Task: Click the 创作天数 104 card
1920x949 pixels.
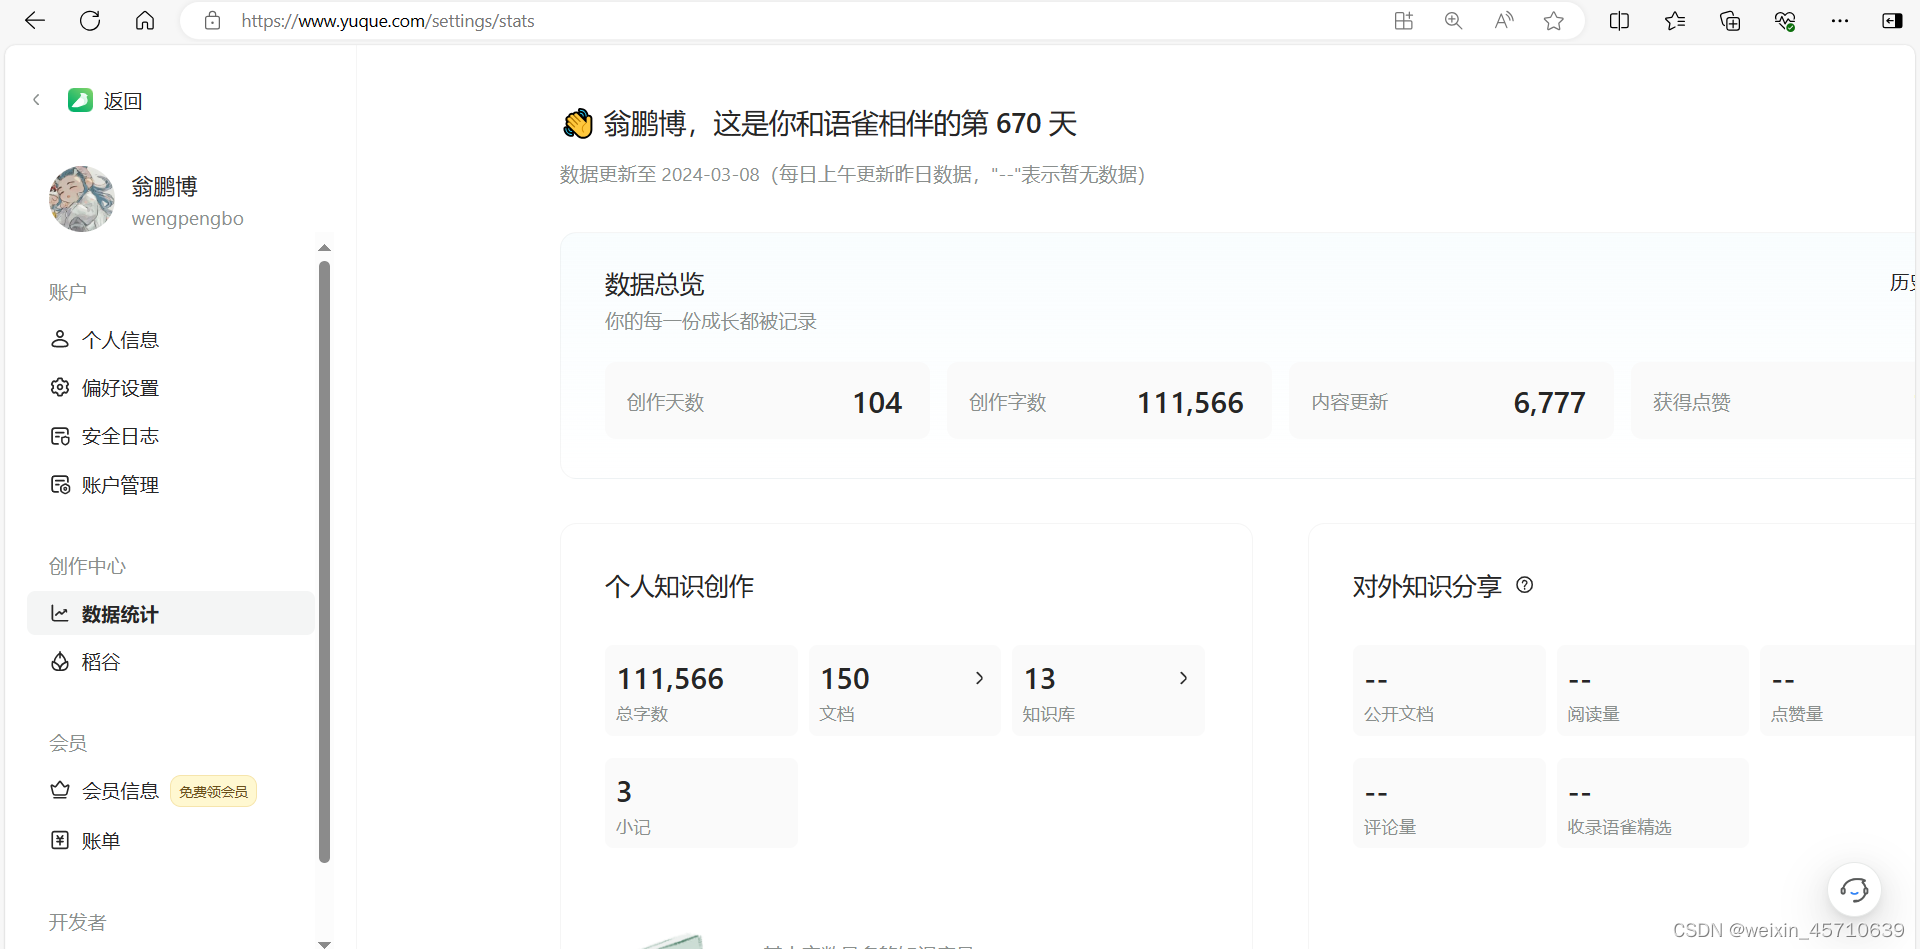Action: click(x=767, y=401)
